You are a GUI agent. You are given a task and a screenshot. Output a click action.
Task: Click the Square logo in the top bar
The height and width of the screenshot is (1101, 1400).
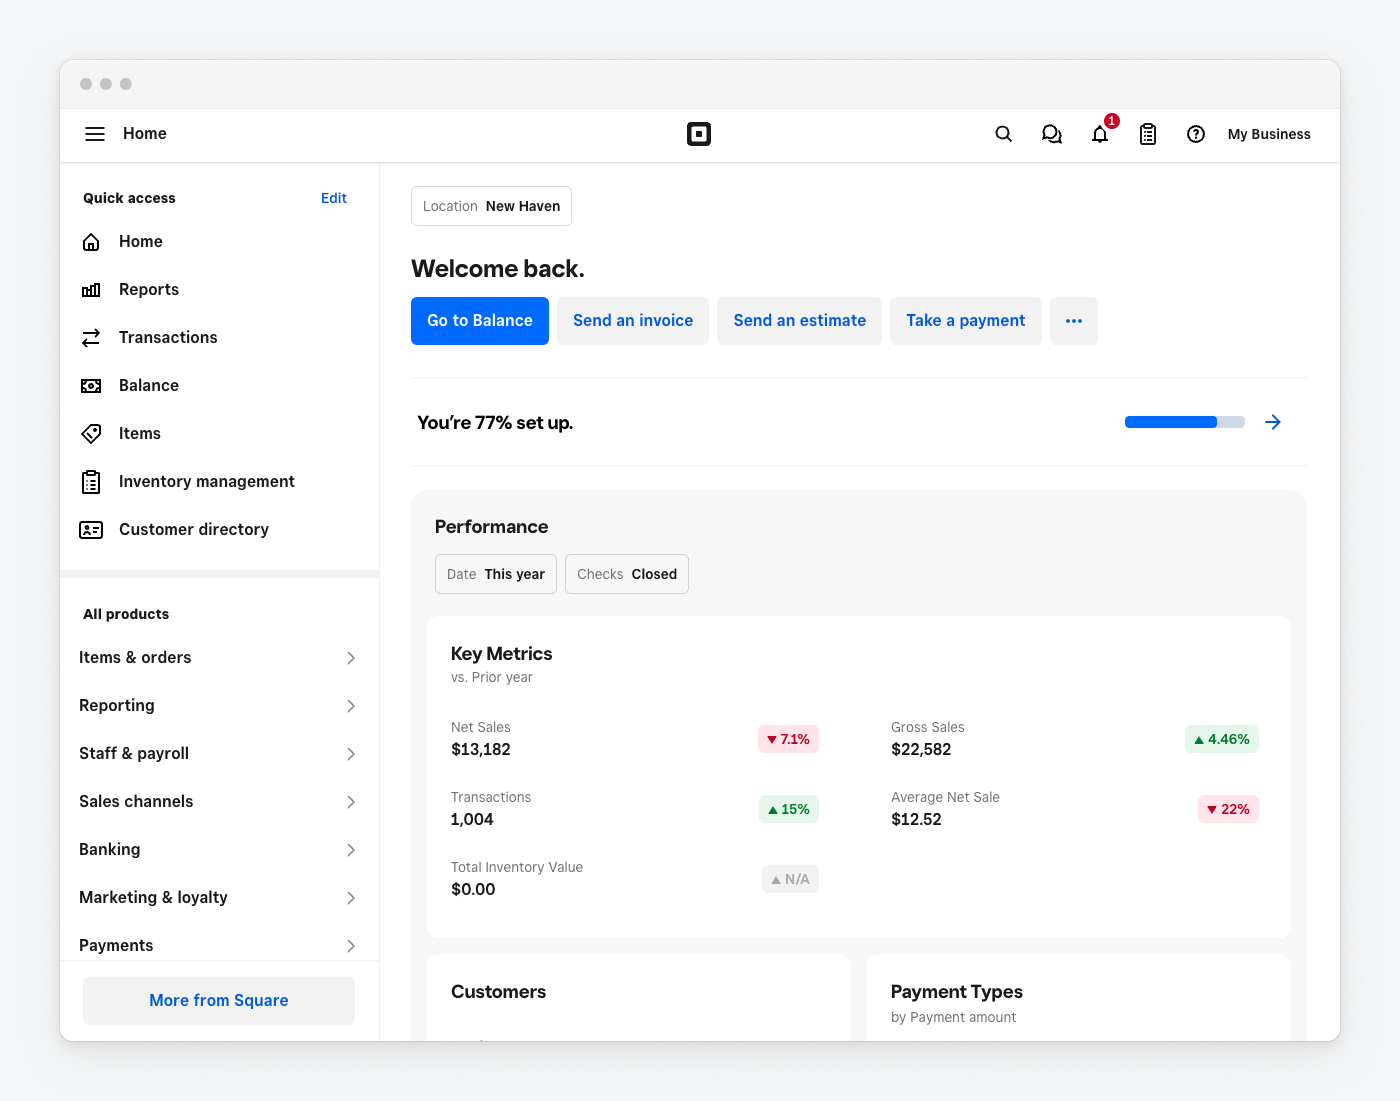tap(698, 133)
